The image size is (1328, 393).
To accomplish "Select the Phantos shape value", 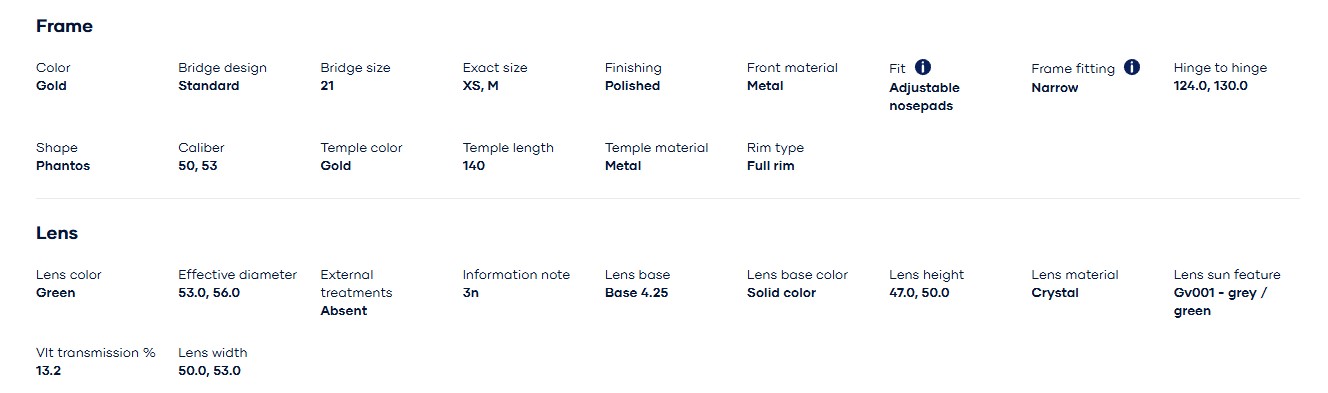I will click(63, 166).
